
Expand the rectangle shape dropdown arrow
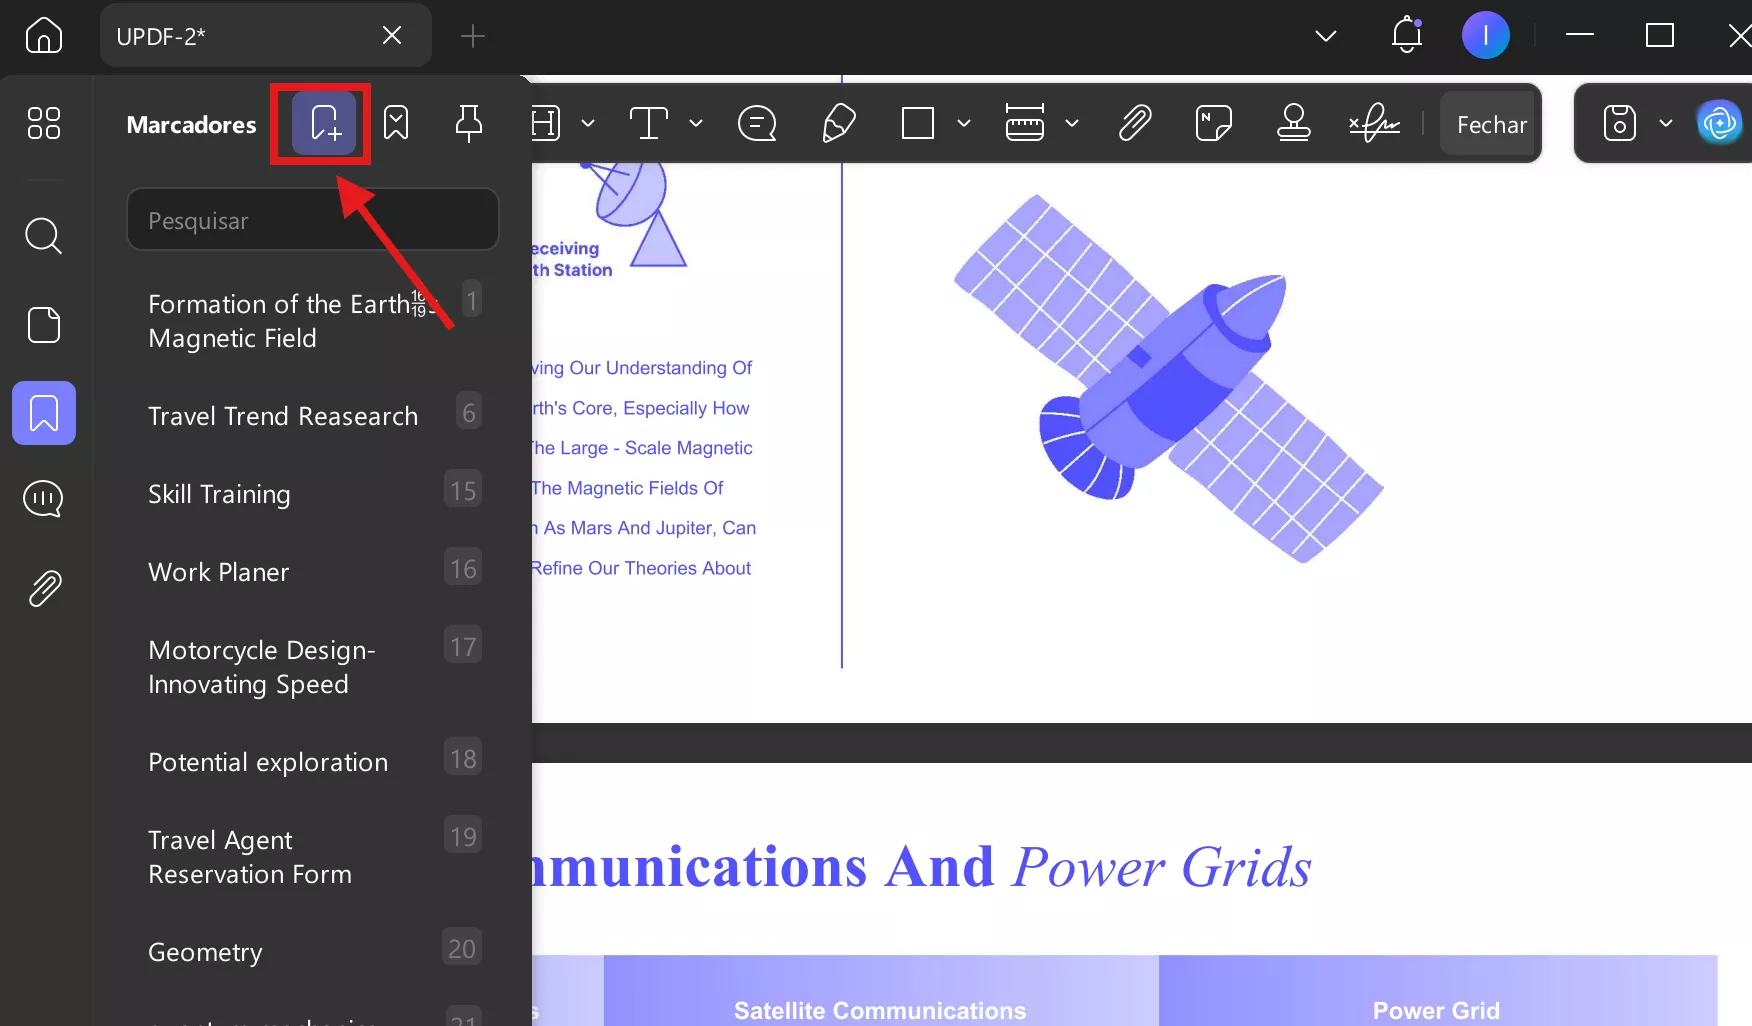coord(964,124)
